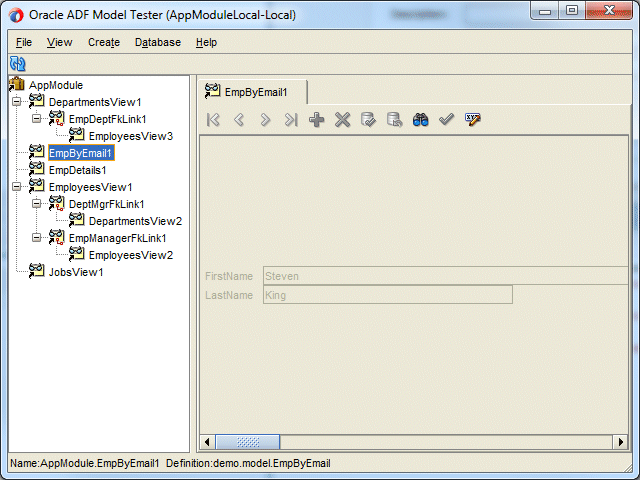Viewport: 640px width, 480px height.
Task: Go to previous record arrow icon
Action: tap(239, 120)
